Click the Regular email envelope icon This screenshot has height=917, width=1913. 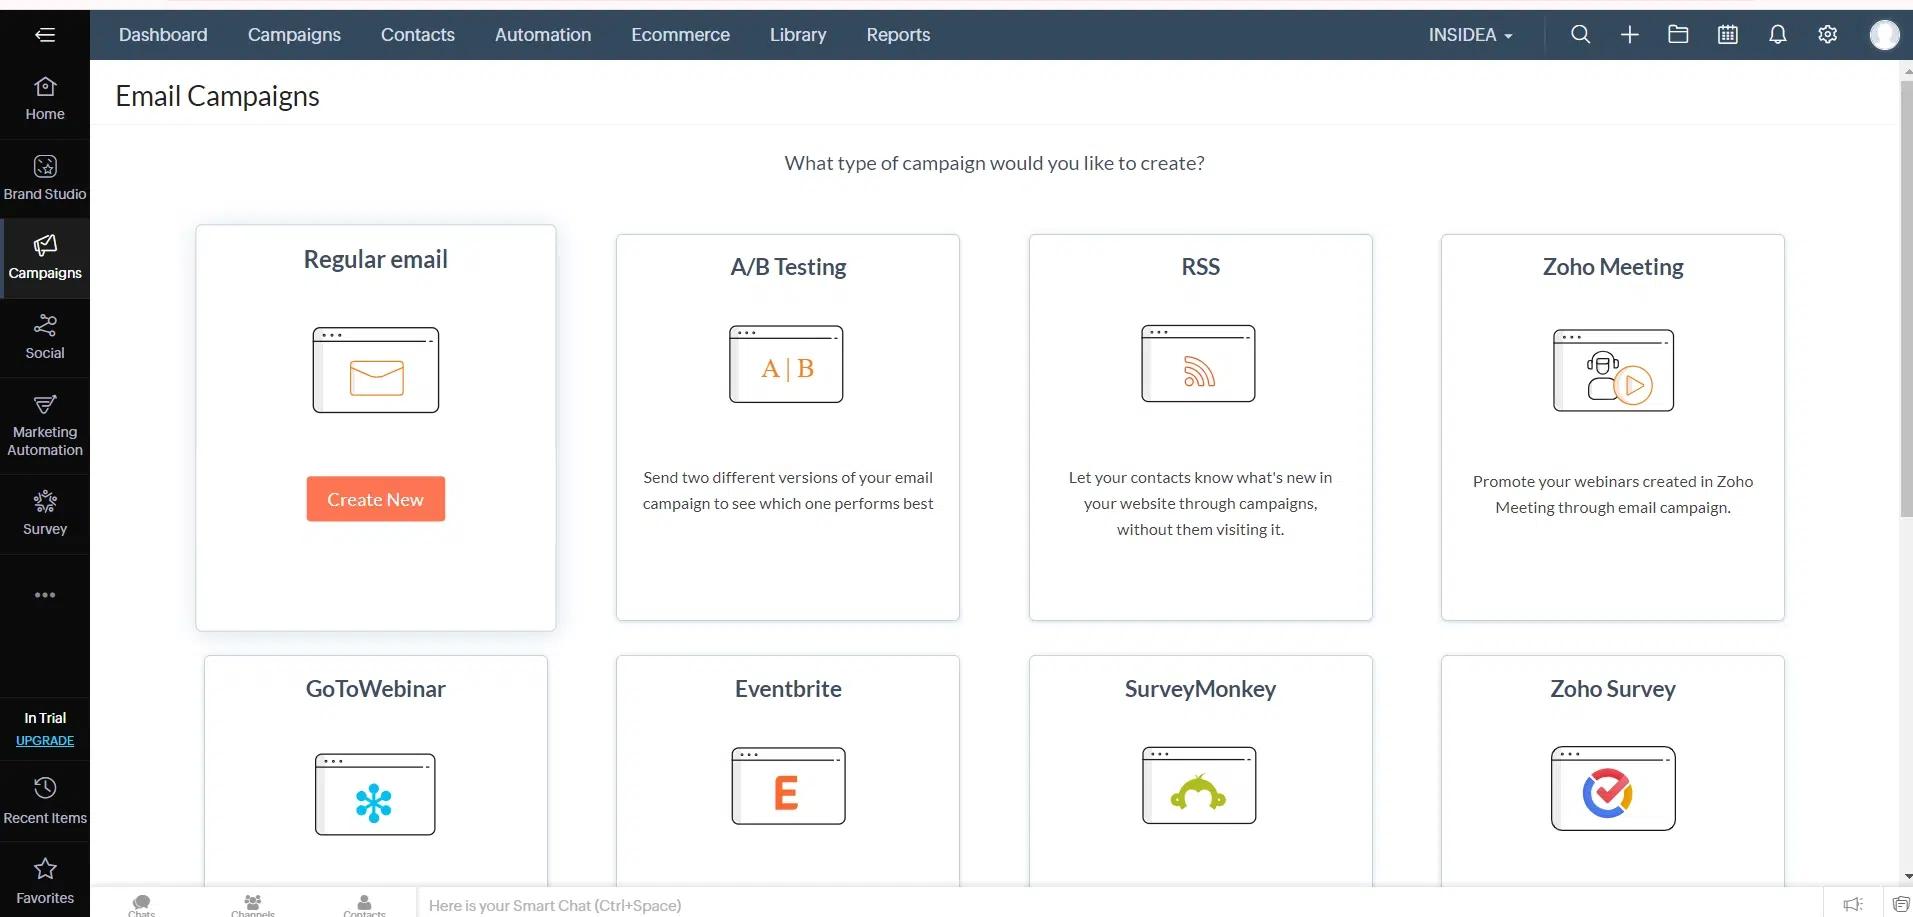(x=376, y=370)
